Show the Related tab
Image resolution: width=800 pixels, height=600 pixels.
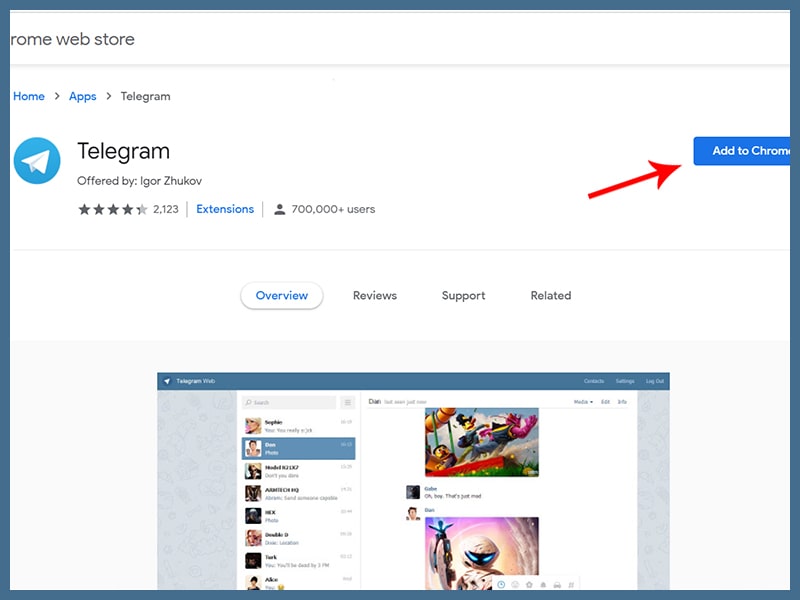(551, 295)
